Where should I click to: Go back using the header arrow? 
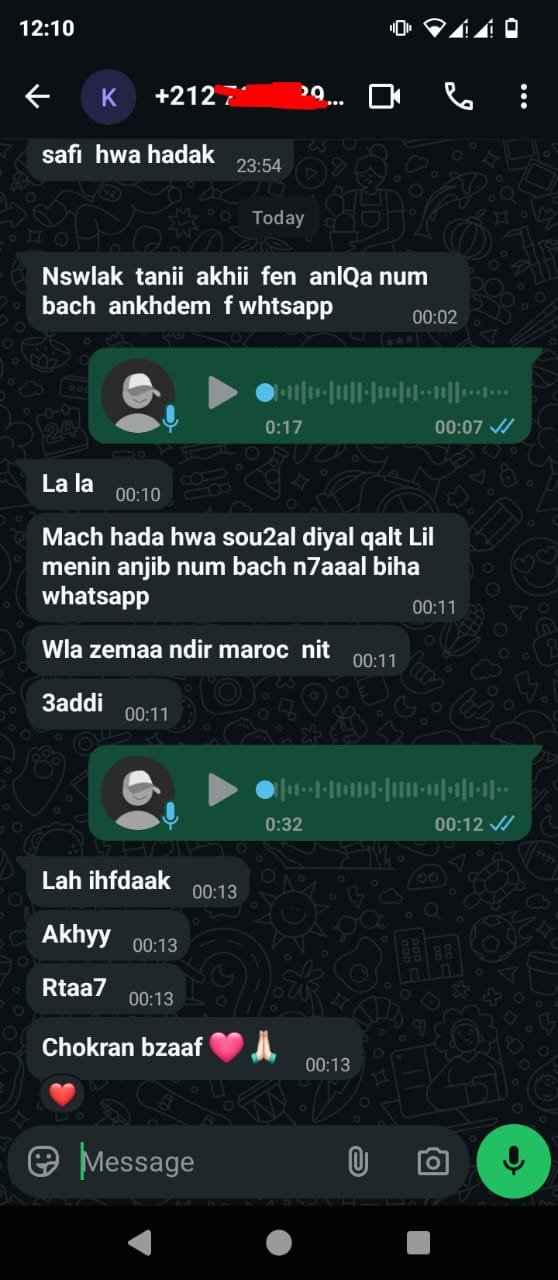(x=37, y=96)
